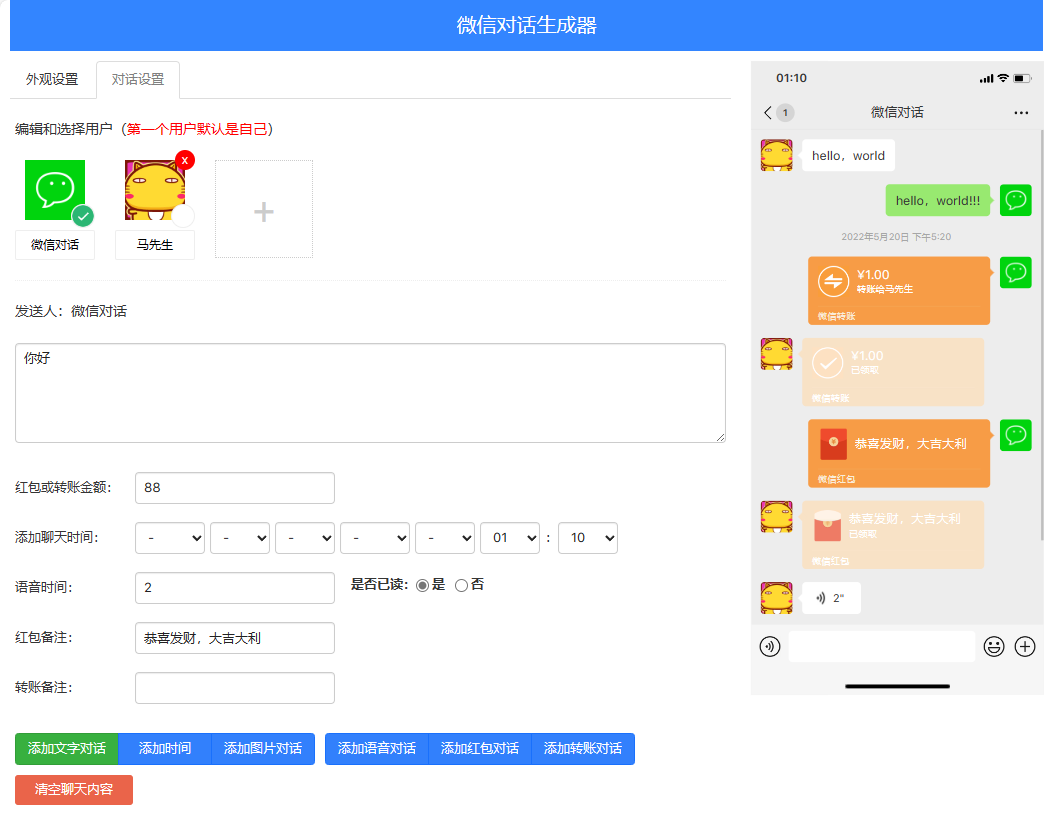Select the 马先生 cat avatar
Image resolution: width=1053 pixels, height=818 pixels.
[x=154, y=190]
